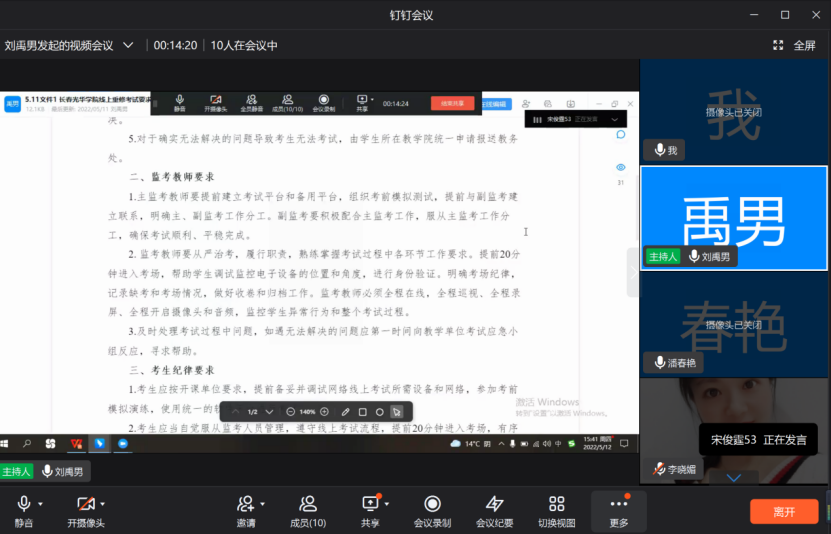
Task: Zoom in with plus beside 140%
Action: (324, 412)
